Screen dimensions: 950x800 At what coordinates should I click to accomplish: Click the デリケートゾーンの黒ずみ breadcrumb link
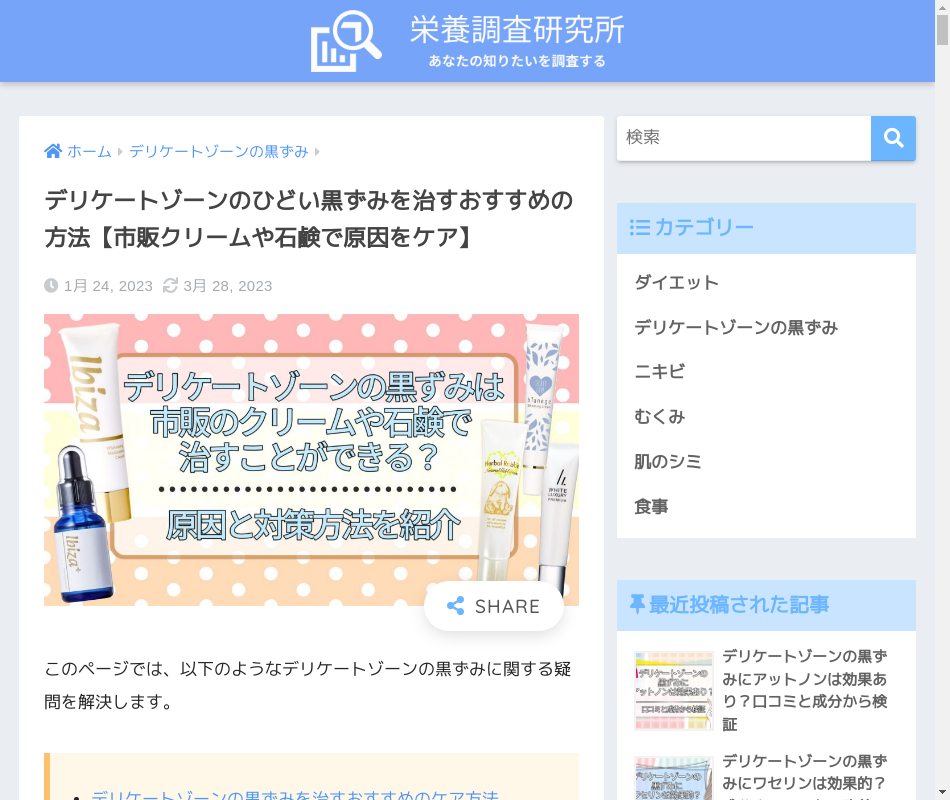point(218,151)
